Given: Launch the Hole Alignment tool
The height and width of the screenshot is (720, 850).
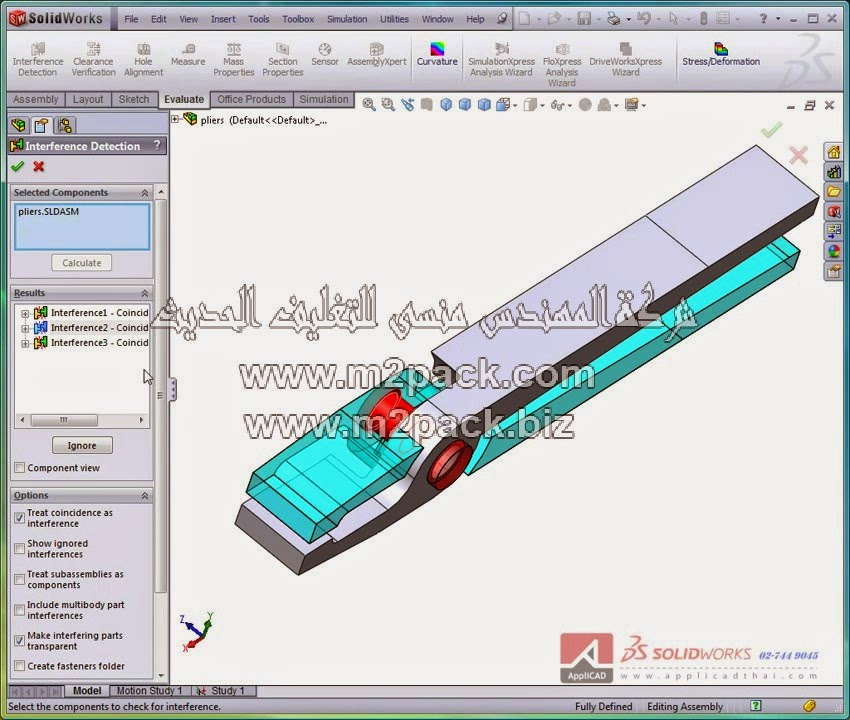Looking at the screenshot, I should click(x=143, y=60).
